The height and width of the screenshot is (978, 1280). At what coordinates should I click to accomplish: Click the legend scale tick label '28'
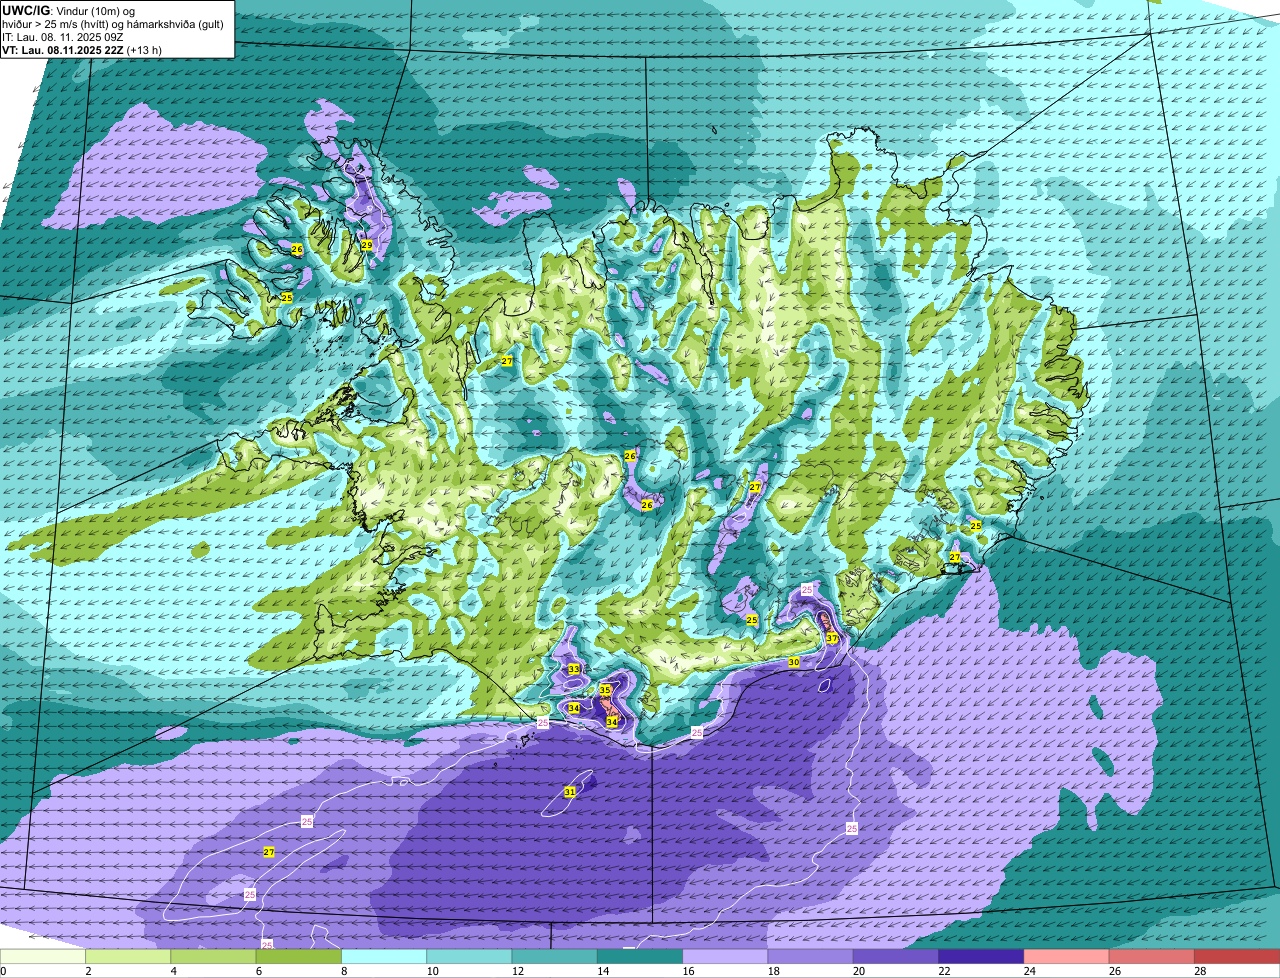[1199, 971]
